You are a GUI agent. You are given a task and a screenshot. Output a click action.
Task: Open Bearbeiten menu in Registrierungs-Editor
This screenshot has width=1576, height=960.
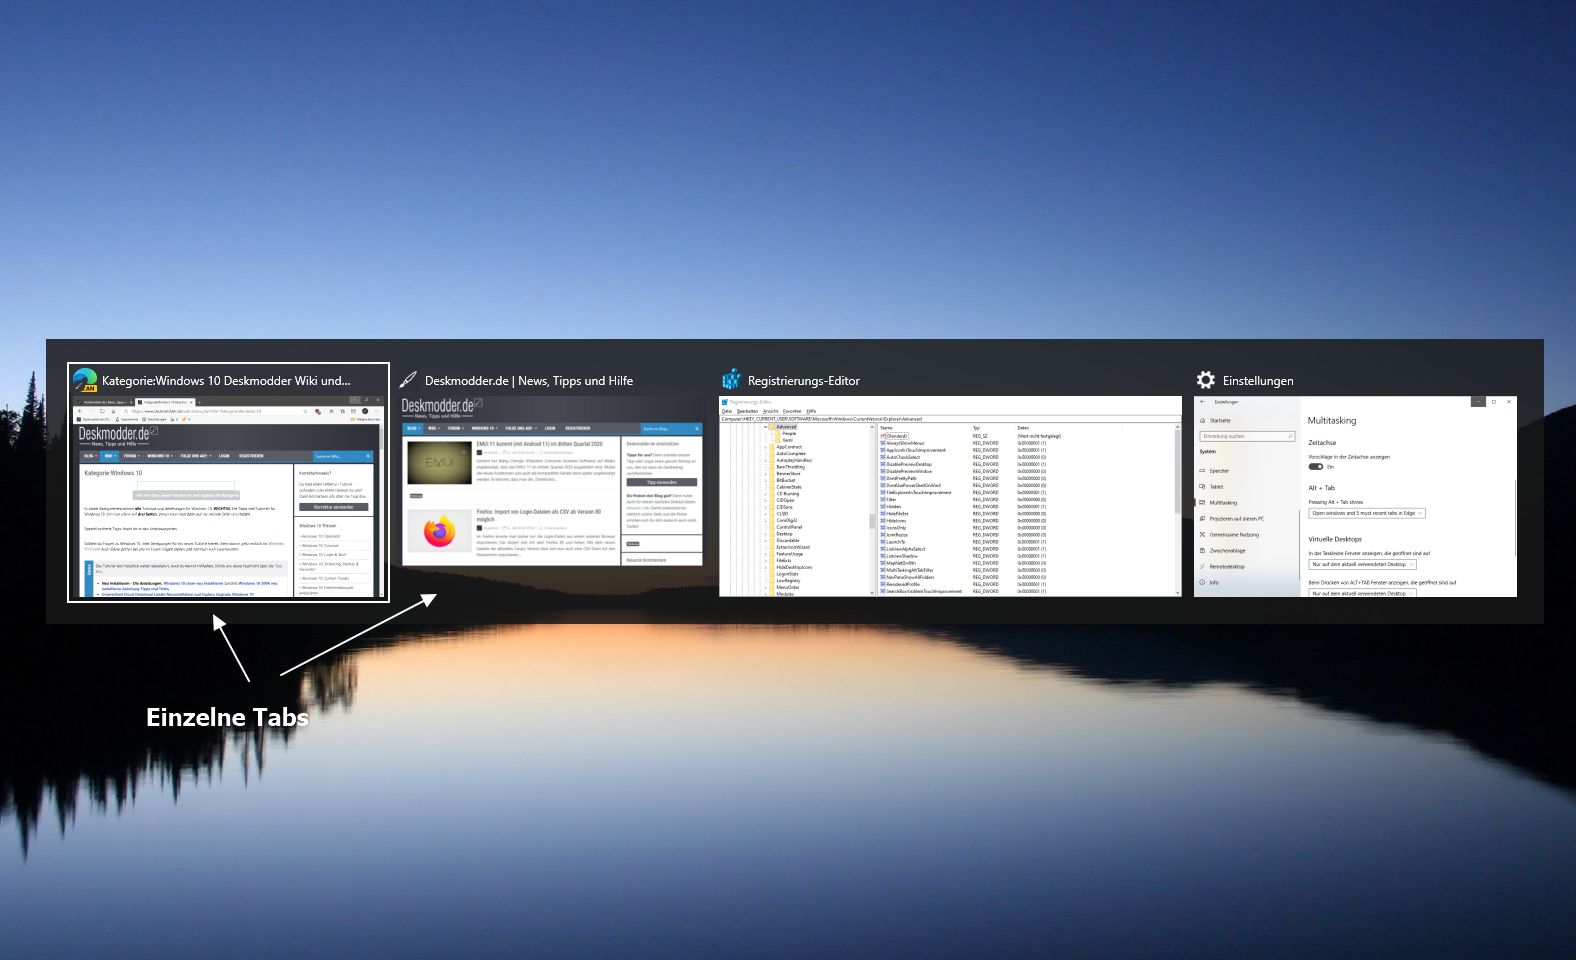click(747, 411)
